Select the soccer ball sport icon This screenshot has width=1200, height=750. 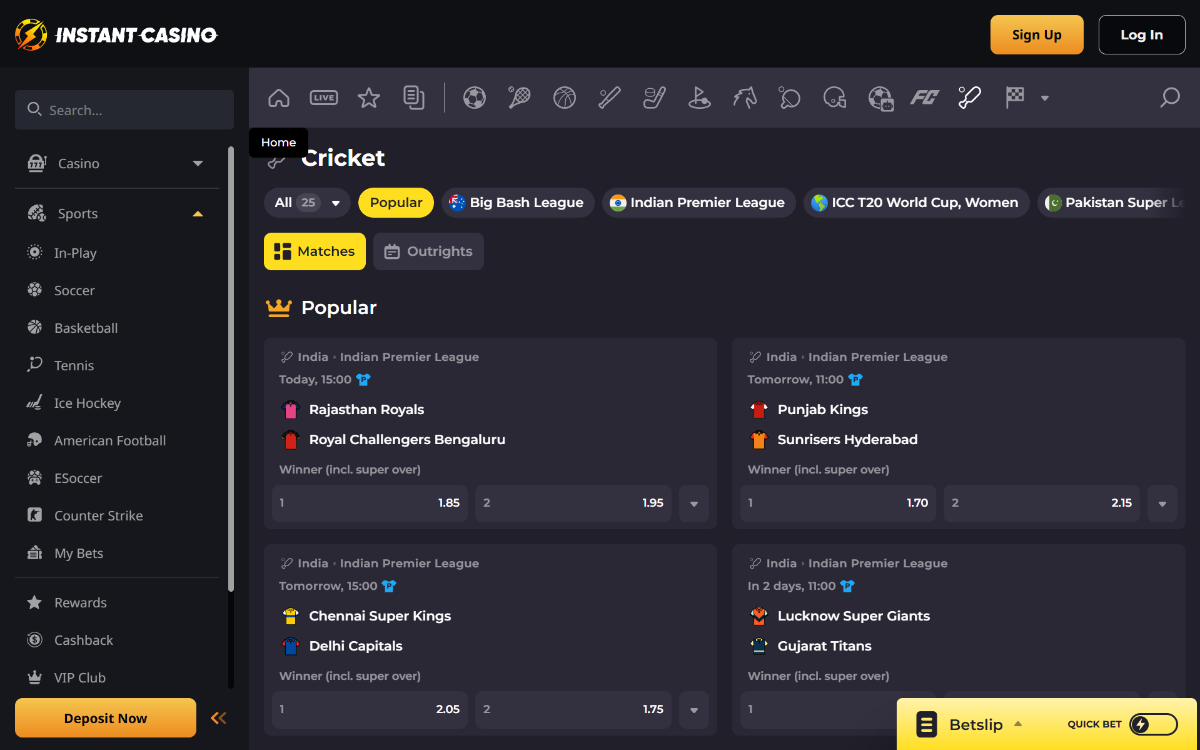(474, 98)
